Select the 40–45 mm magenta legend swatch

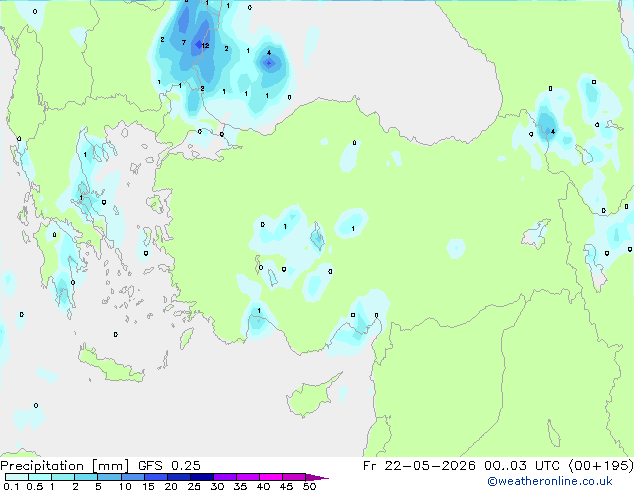click(x=271, y=477)
